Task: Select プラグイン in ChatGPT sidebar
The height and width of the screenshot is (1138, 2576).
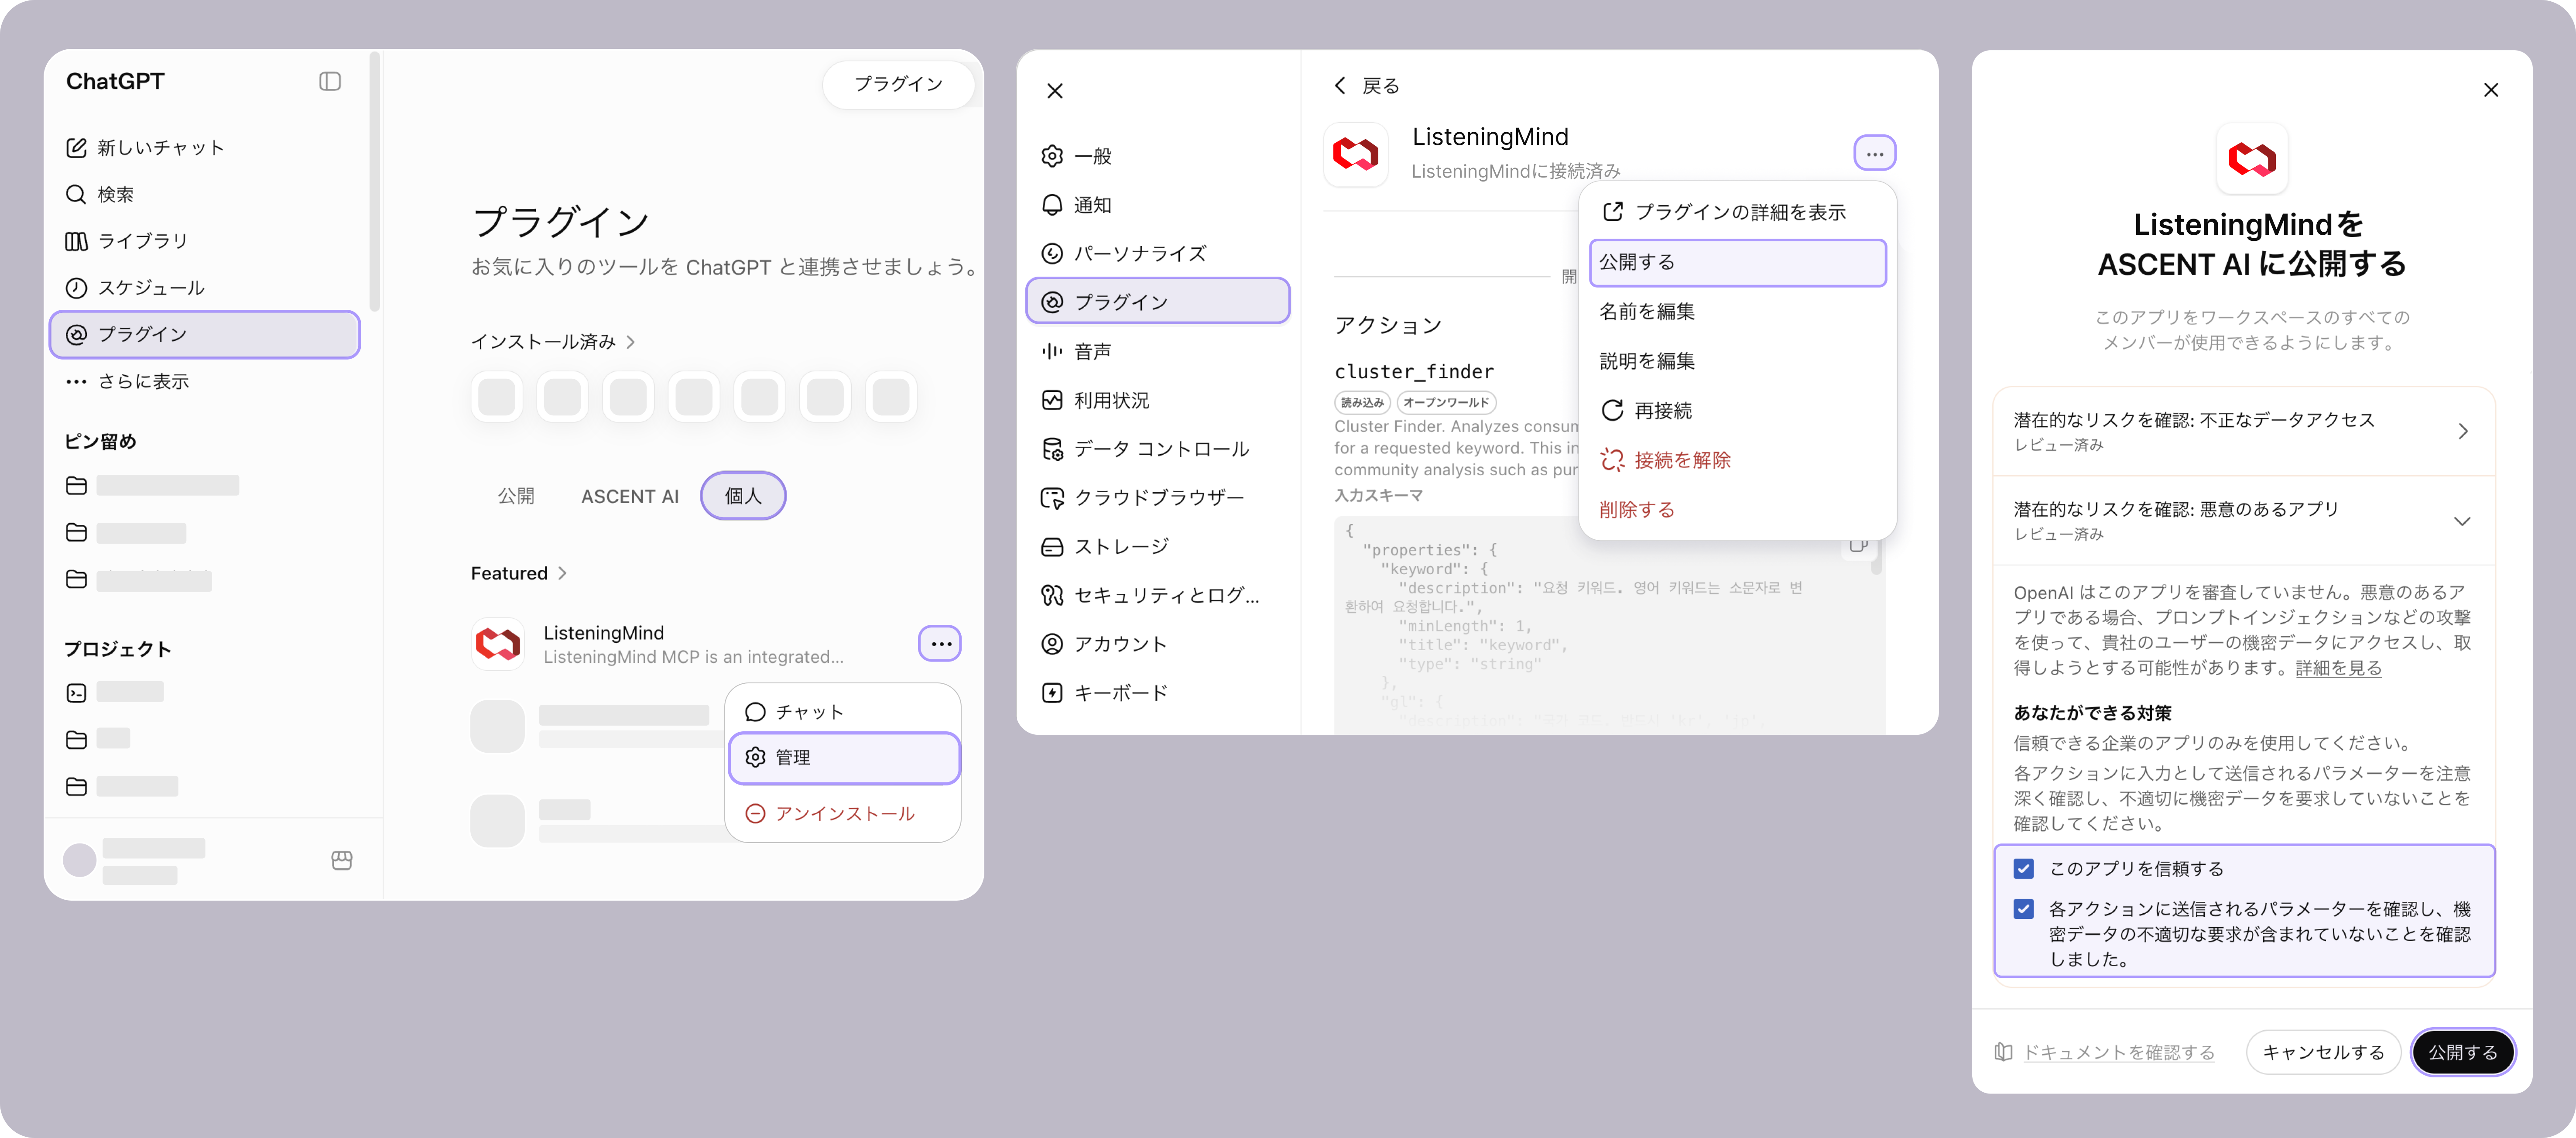Action: [x=204, y=334]
